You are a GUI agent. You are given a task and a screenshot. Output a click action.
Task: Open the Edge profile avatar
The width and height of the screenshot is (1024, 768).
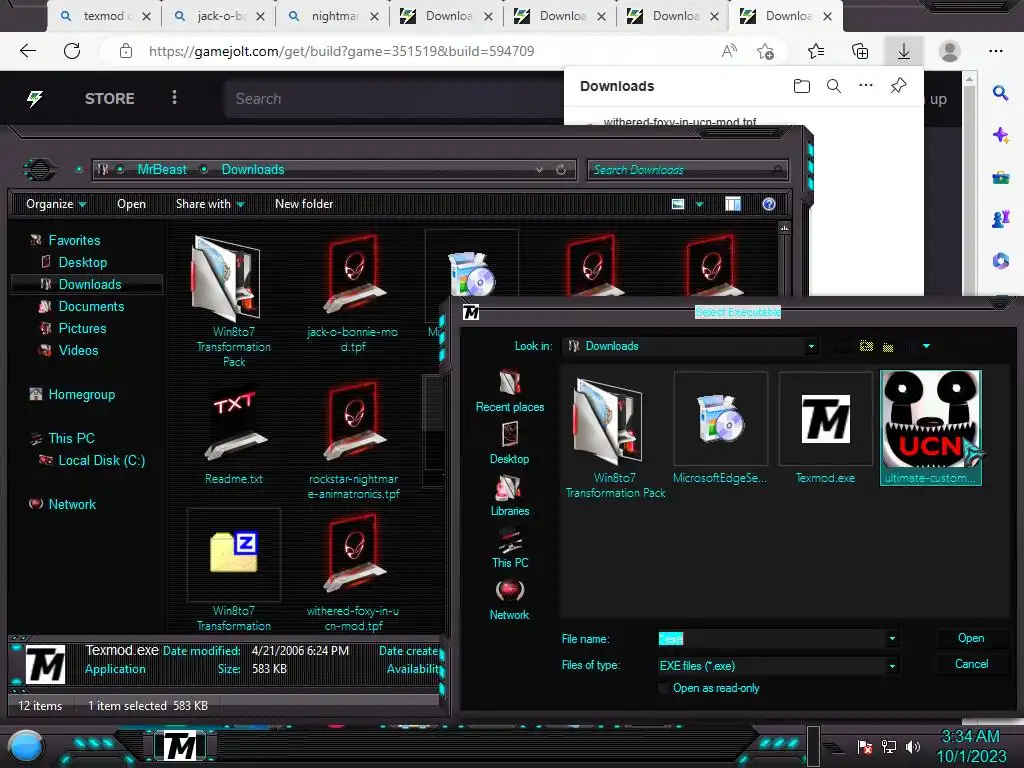(950, 51)
